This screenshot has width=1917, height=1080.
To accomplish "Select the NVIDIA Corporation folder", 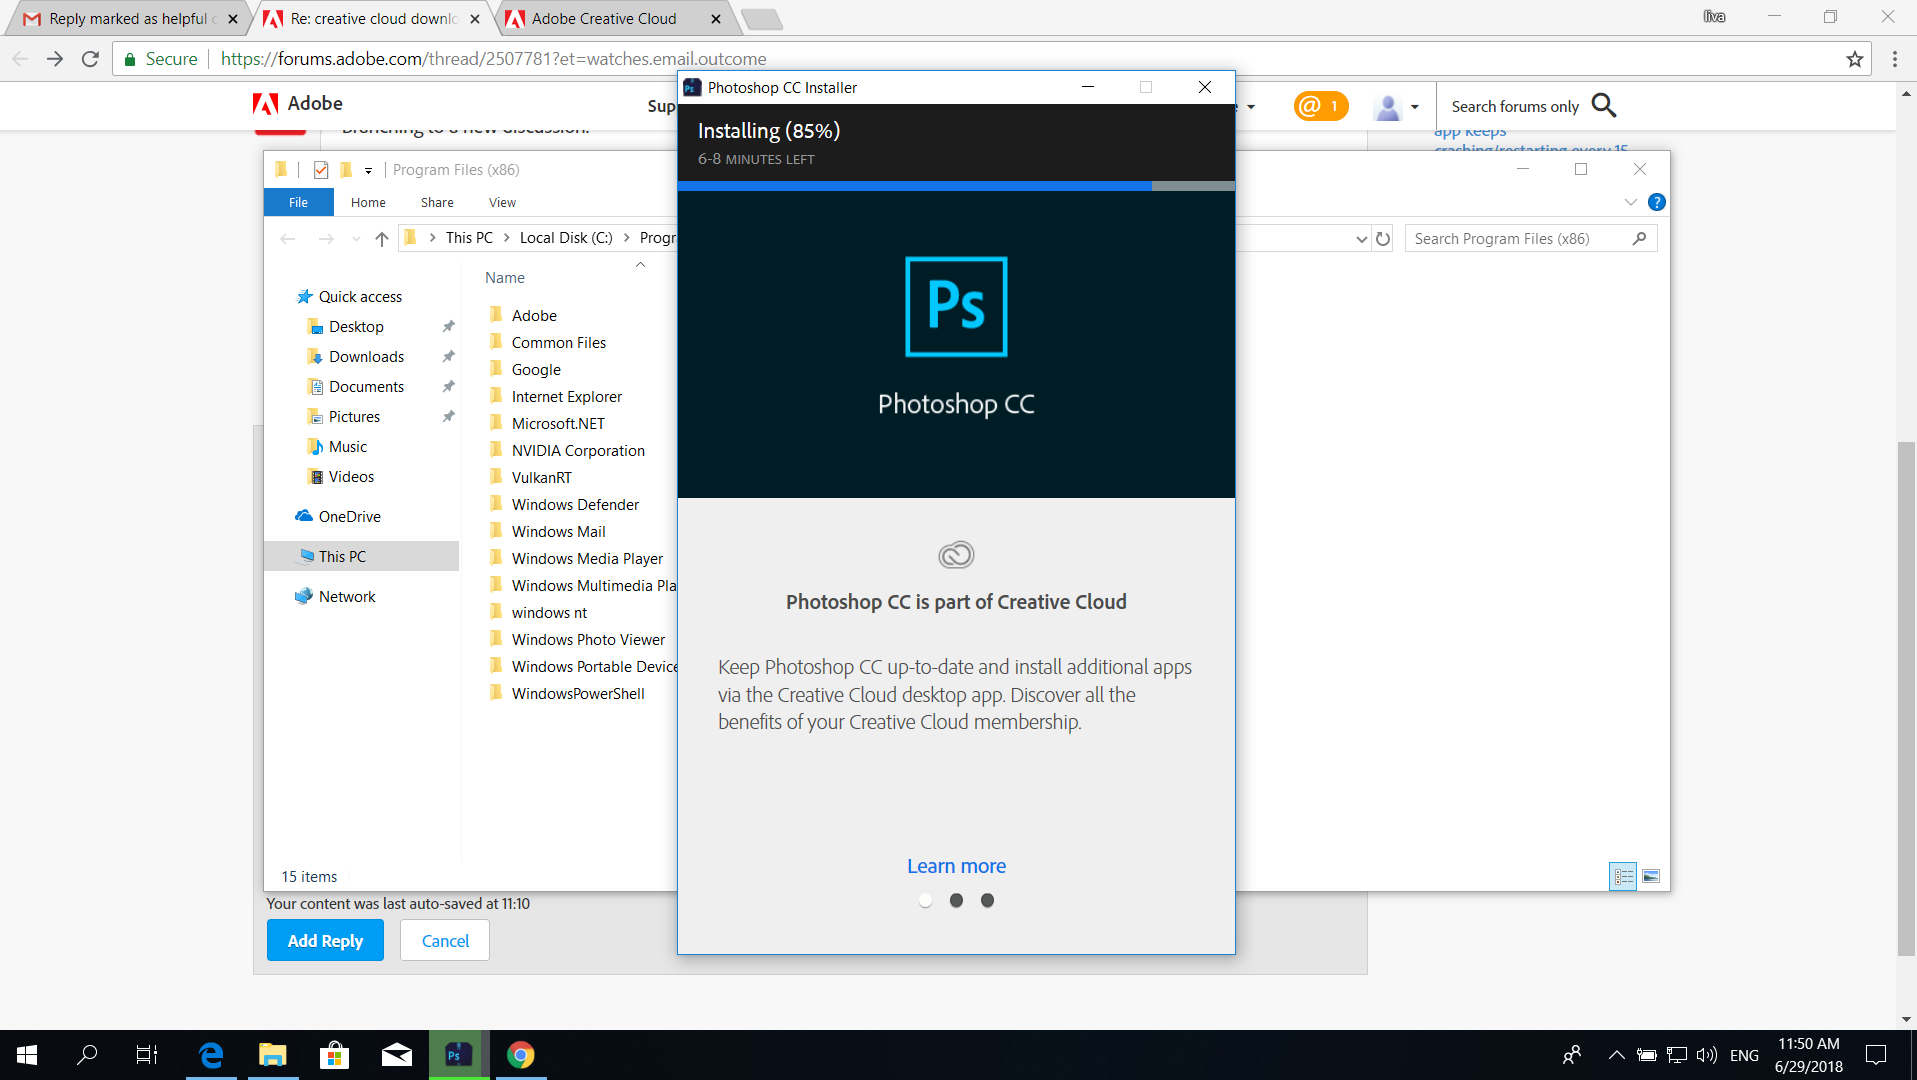I will 578,450.
